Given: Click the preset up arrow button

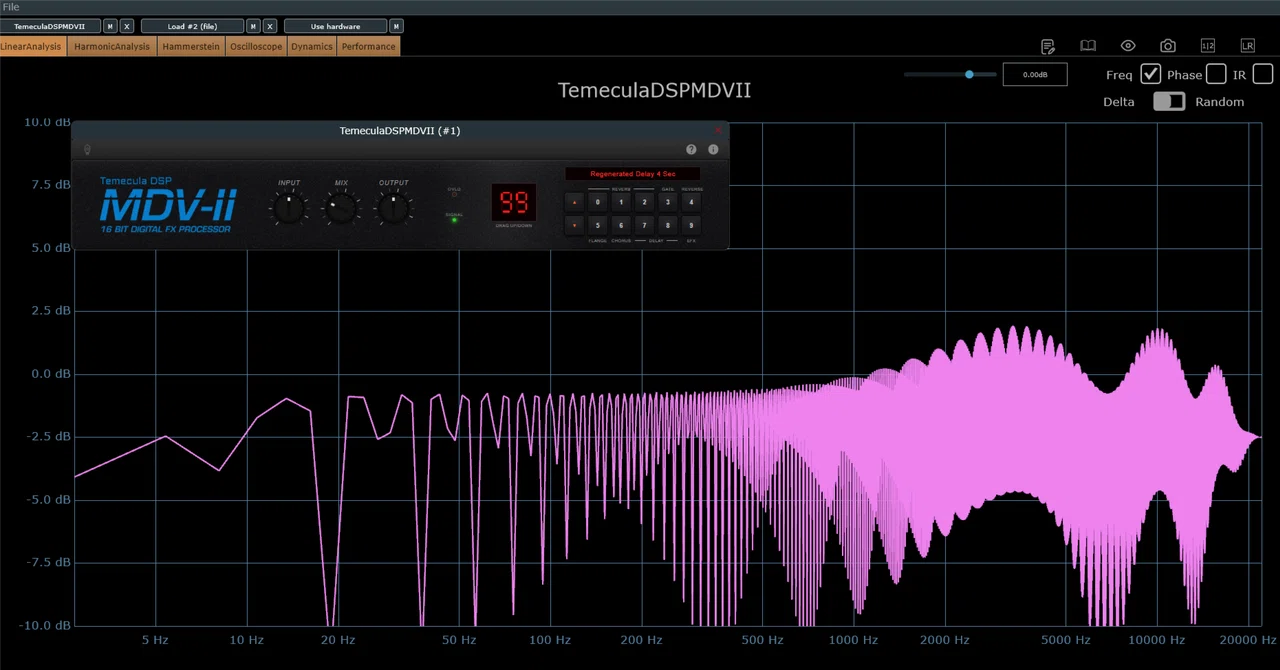Looking at the screenshot, I should (574, 202).
